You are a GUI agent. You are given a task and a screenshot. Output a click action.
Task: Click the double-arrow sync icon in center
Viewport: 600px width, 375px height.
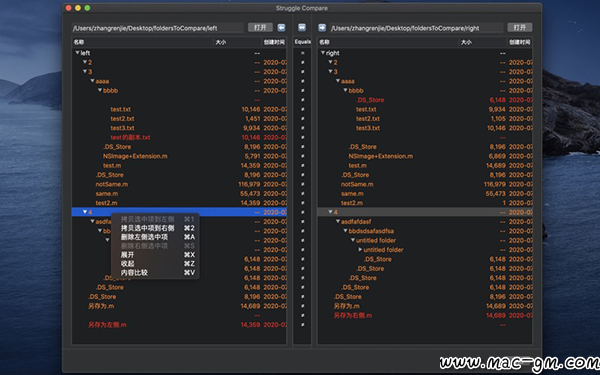302,28
